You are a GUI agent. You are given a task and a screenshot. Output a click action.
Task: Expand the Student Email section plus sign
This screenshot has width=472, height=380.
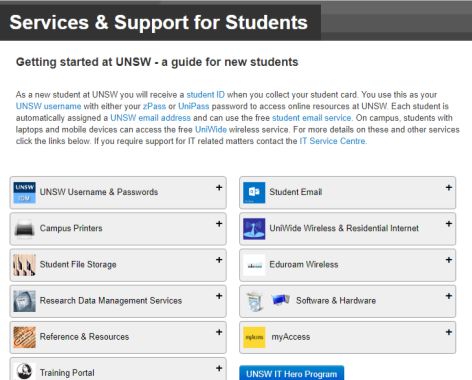coord(449,188)
